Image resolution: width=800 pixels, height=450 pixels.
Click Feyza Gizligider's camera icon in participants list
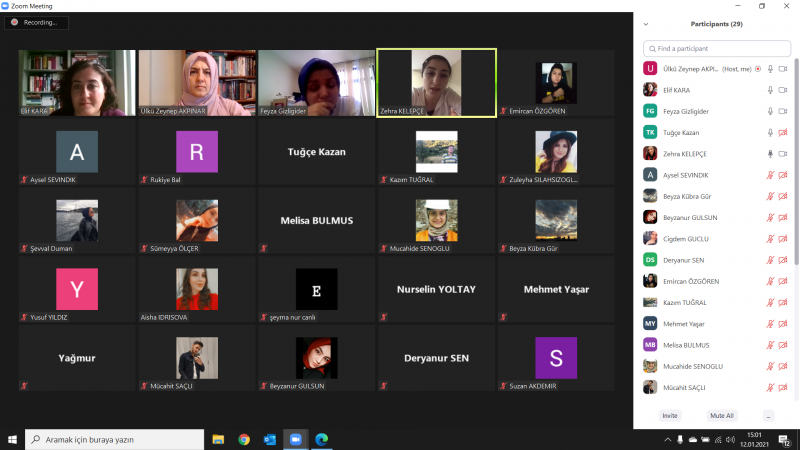click(x=783, y=111)
